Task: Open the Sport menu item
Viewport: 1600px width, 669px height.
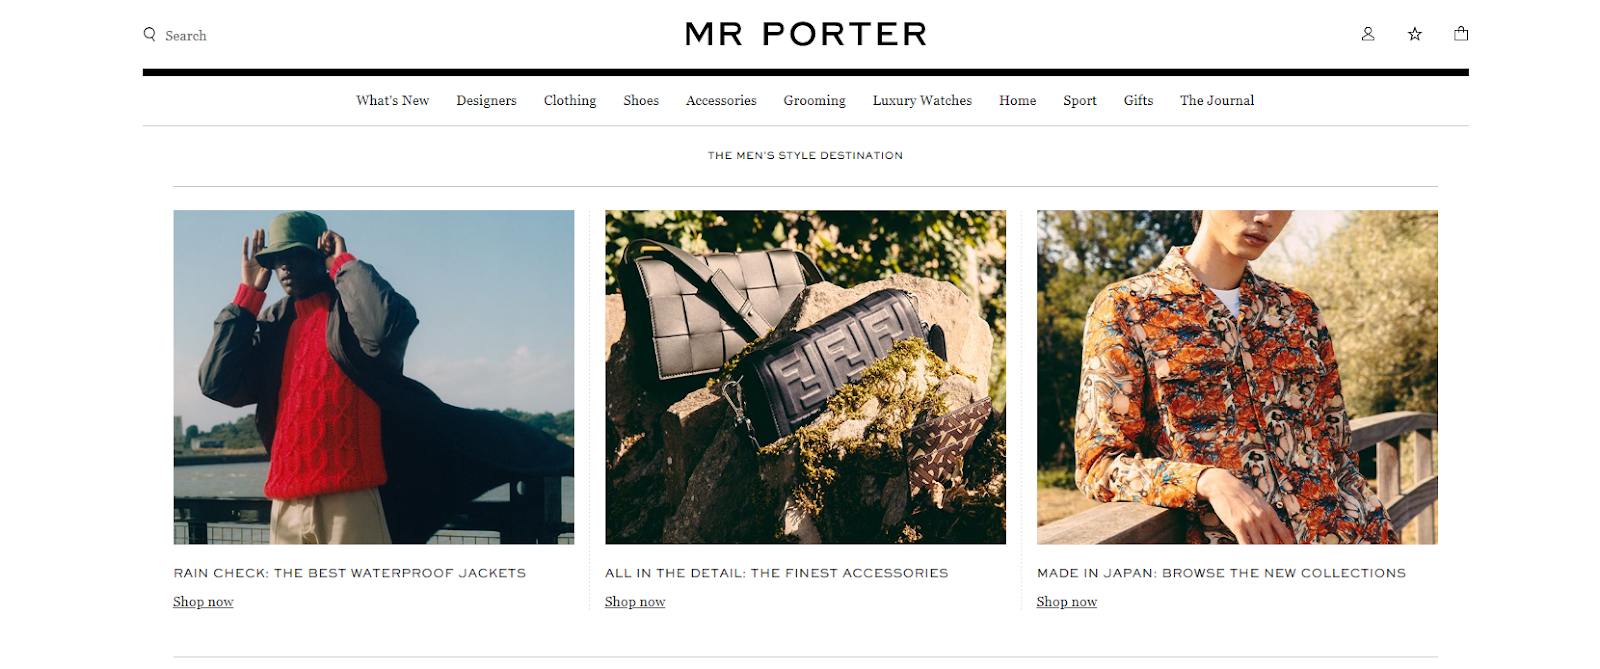Action: (x=1079, y=100)
